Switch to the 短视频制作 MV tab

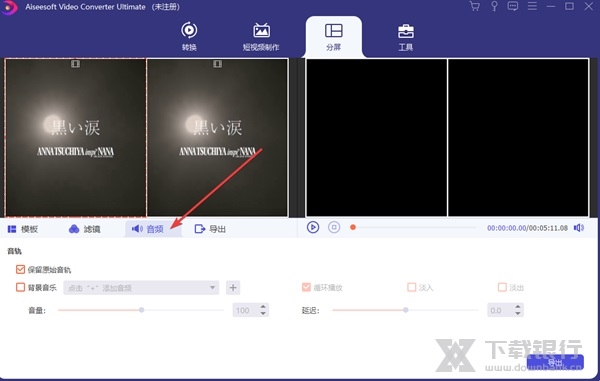tap(261, 37)
